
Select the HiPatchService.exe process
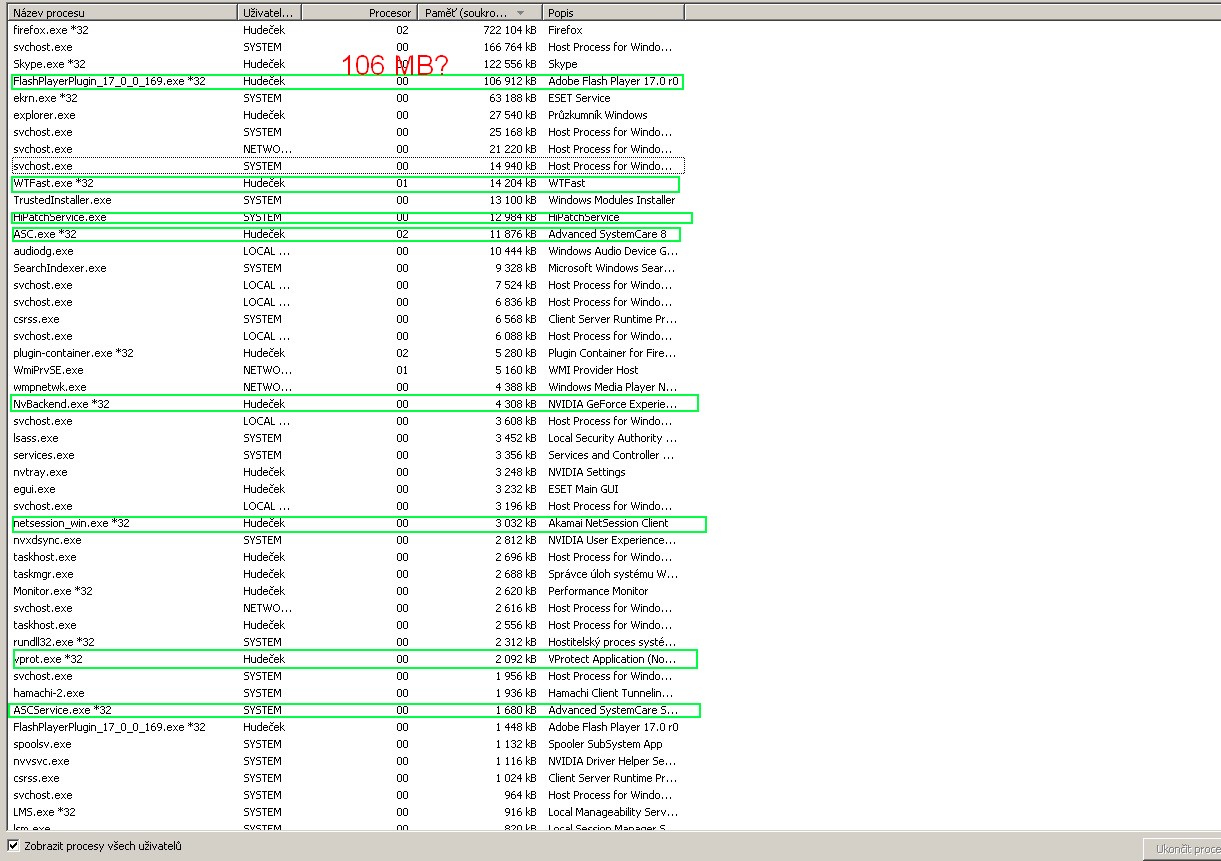pyautogui.click(x=347, y=217)
